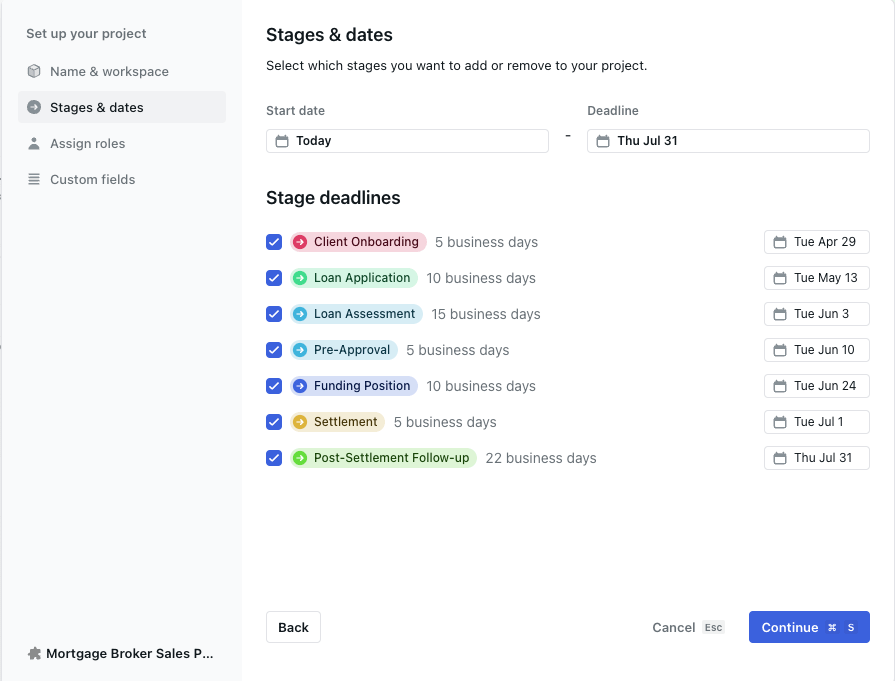Toggle the Pre-Approval stage checkbox
895x681 pixels.
[x=274, y=350]
